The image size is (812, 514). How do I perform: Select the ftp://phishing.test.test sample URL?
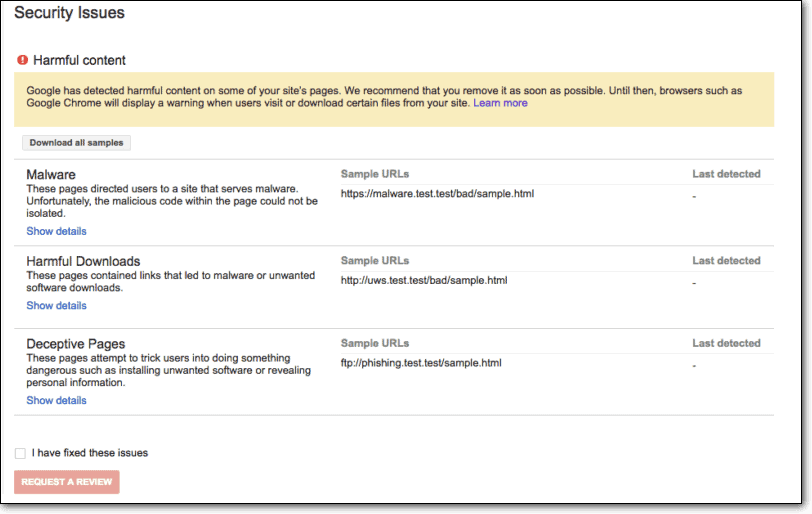click(x=421, y=363)
